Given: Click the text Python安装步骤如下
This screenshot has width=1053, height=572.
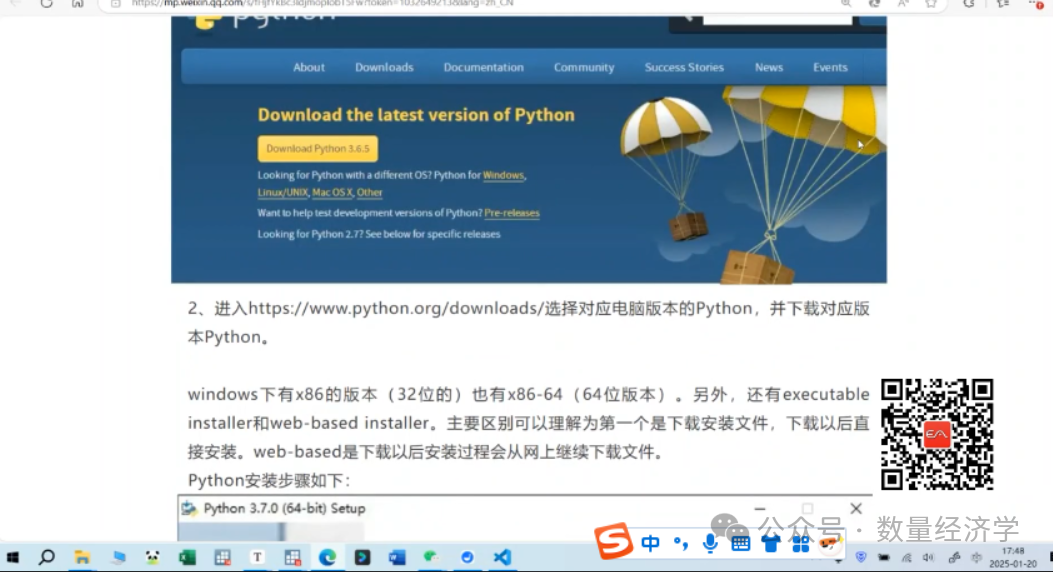Looking at the screenshot, I should pos(269,481).
